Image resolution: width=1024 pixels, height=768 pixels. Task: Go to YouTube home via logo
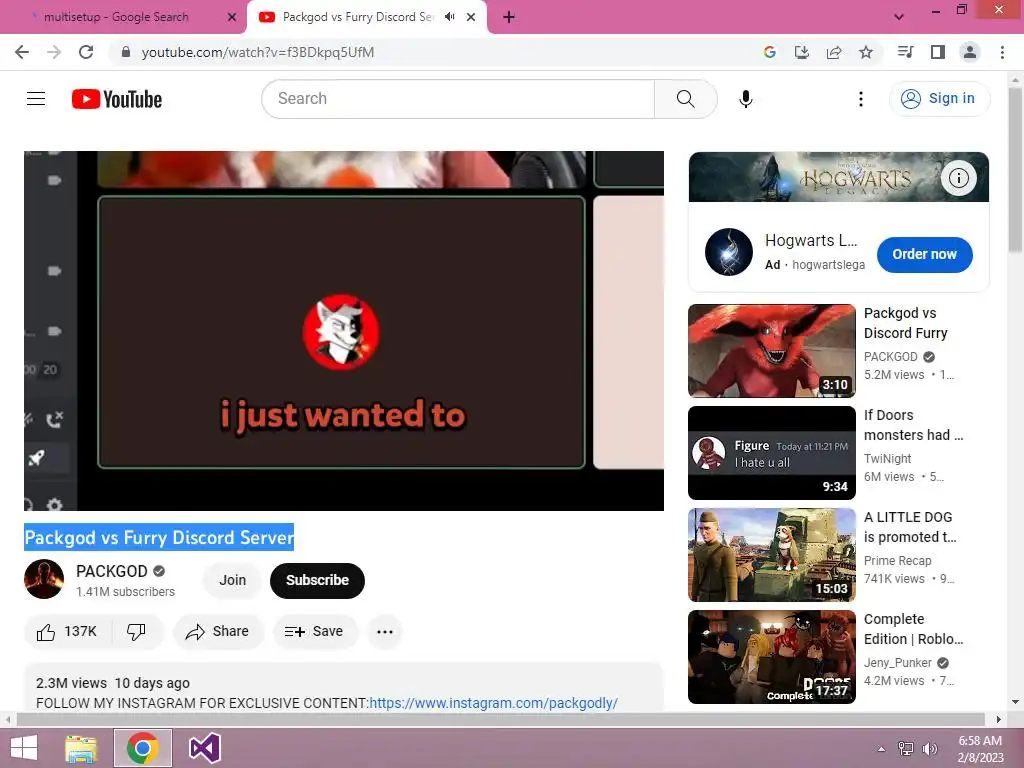point(117,99)
